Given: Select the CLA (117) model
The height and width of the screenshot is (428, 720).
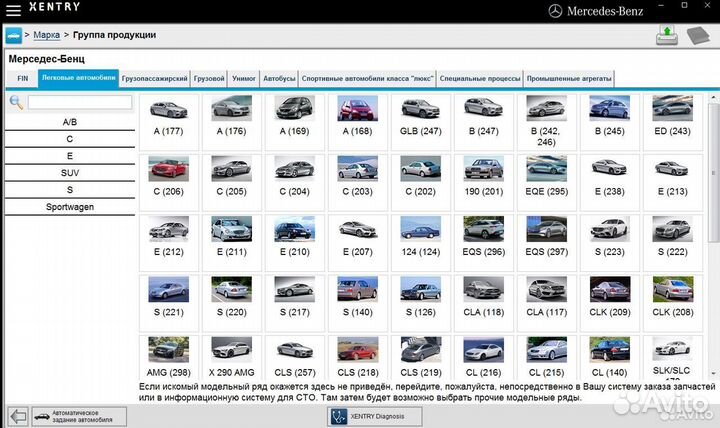Looking at the screenshot, I should coord(546,303).
